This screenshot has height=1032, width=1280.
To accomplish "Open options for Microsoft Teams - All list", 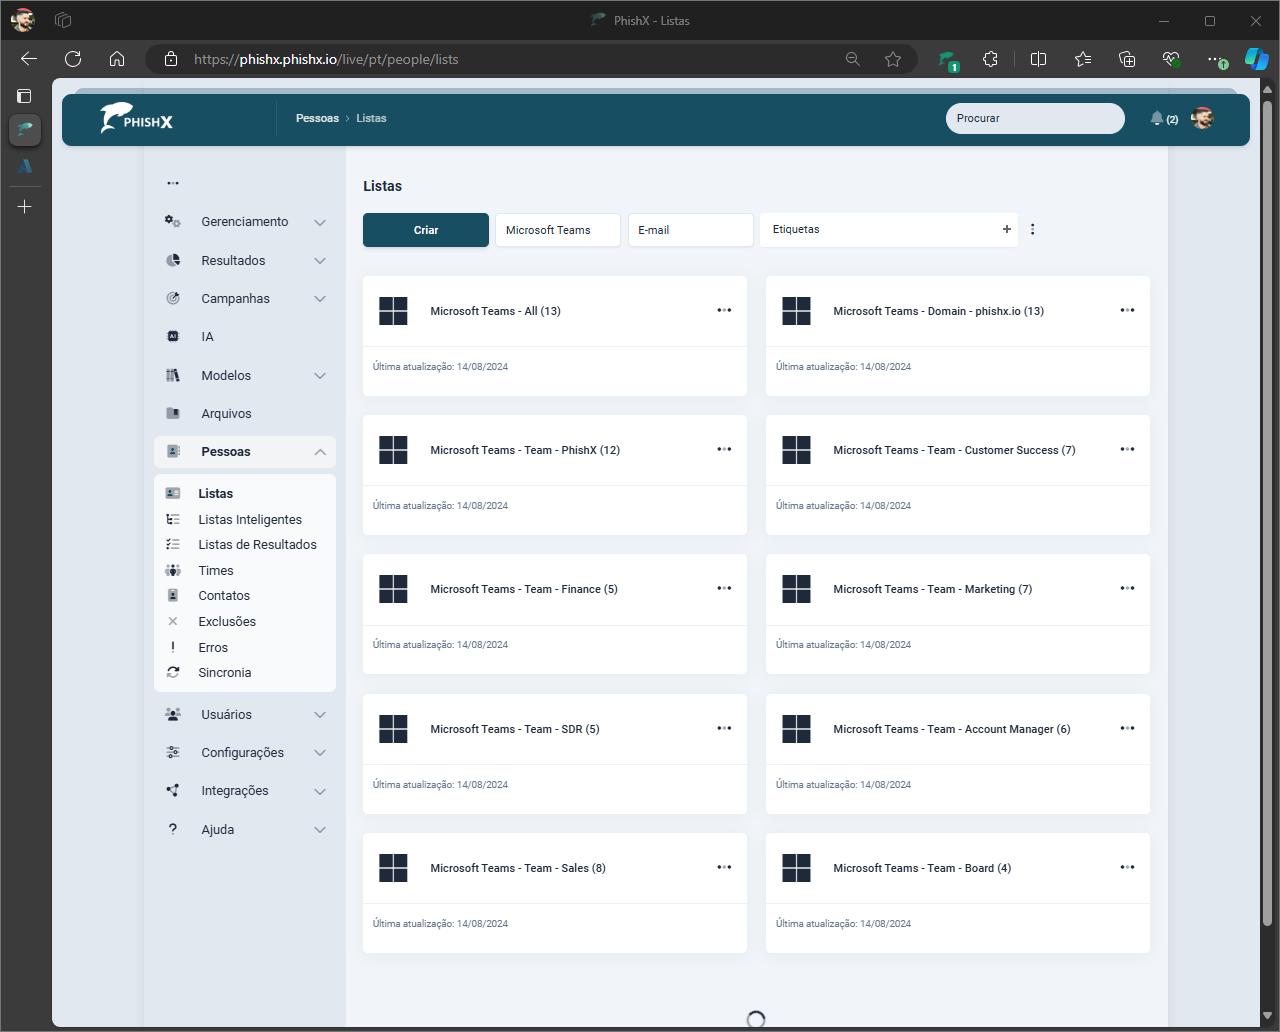I will coord(724,310).
